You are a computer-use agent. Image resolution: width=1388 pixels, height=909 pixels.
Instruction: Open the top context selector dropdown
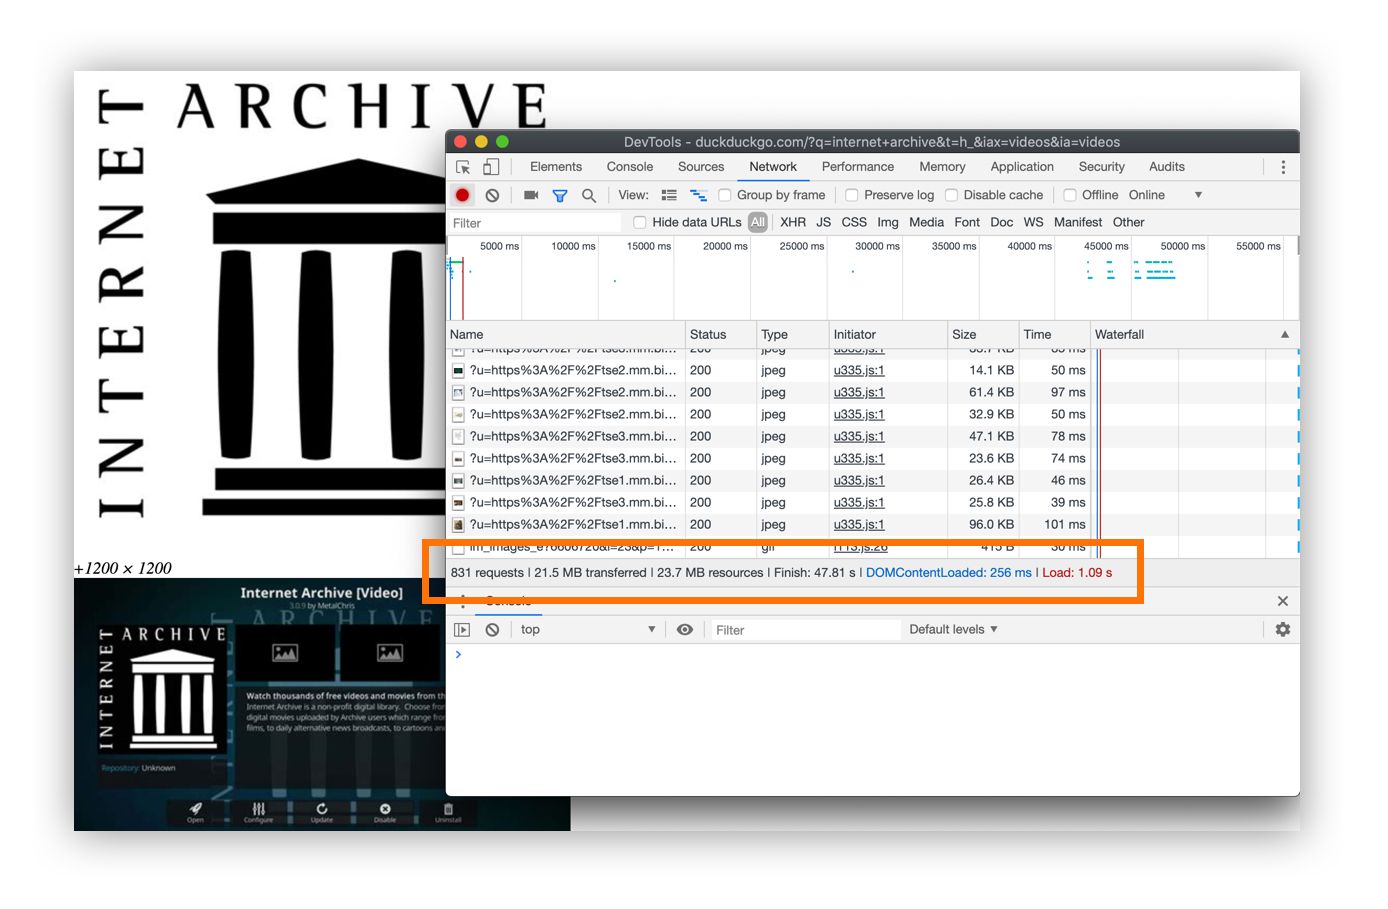[x=588, y=630]
